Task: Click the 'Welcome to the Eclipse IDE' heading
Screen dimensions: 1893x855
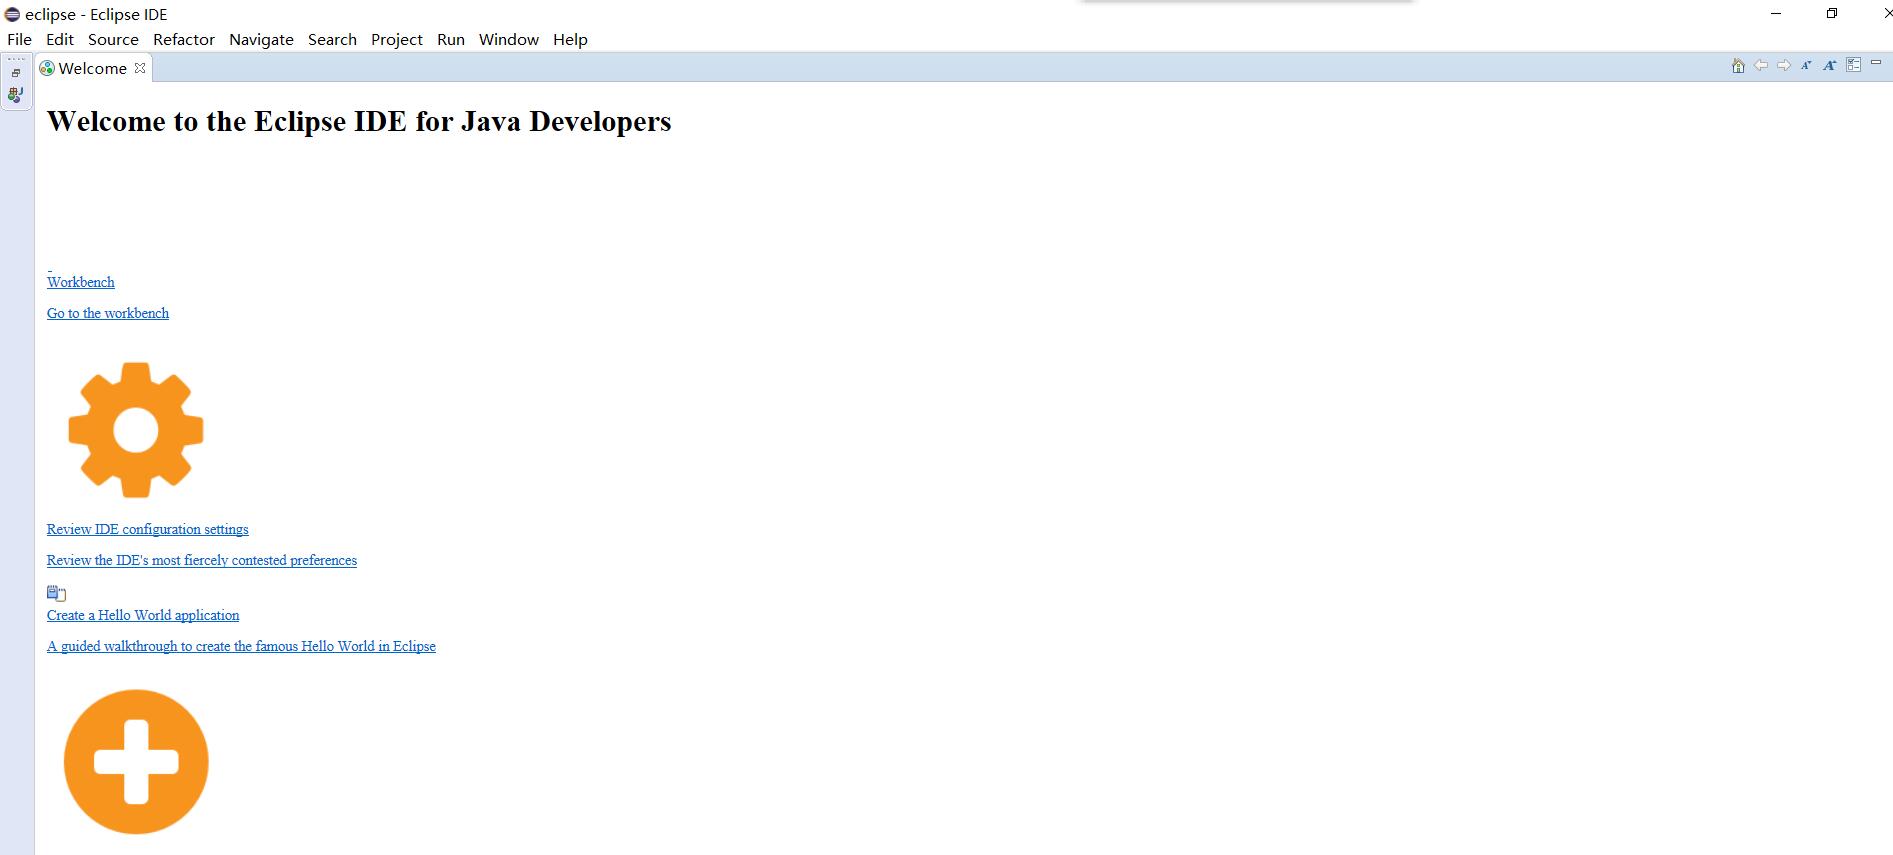Action: point(359,121)
